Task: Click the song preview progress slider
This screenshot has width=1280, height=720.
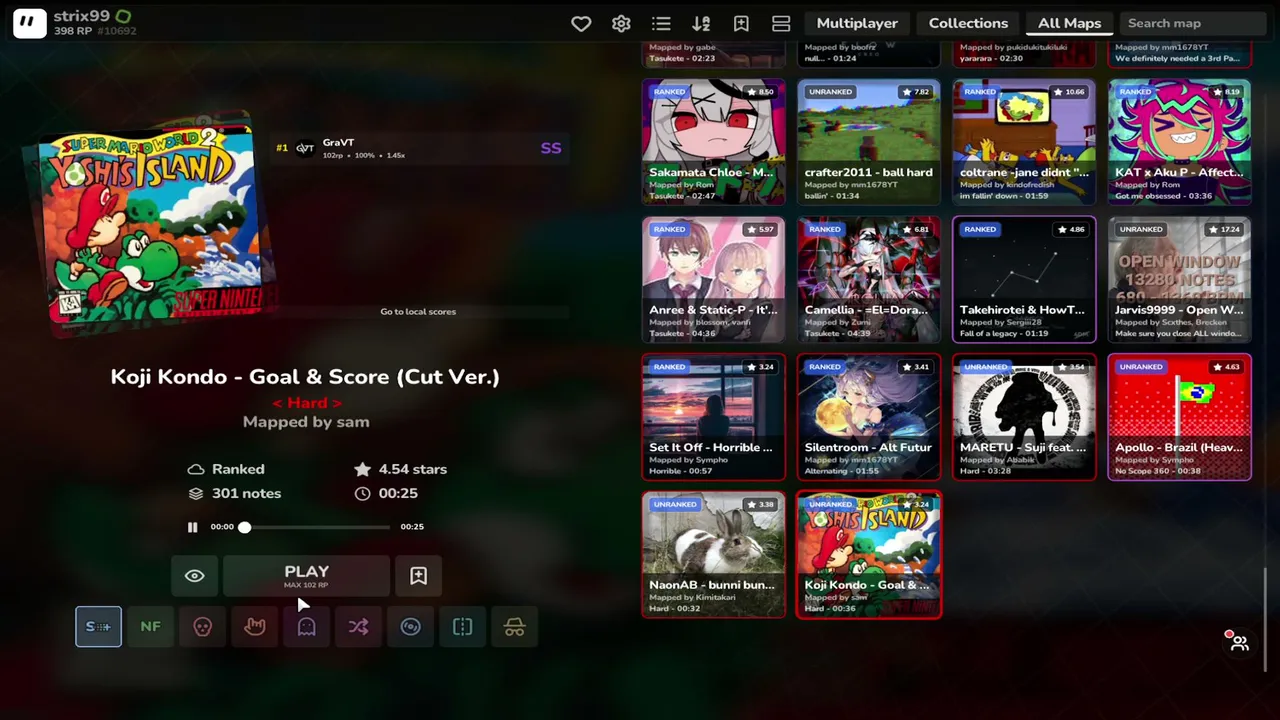Action: 315,527
